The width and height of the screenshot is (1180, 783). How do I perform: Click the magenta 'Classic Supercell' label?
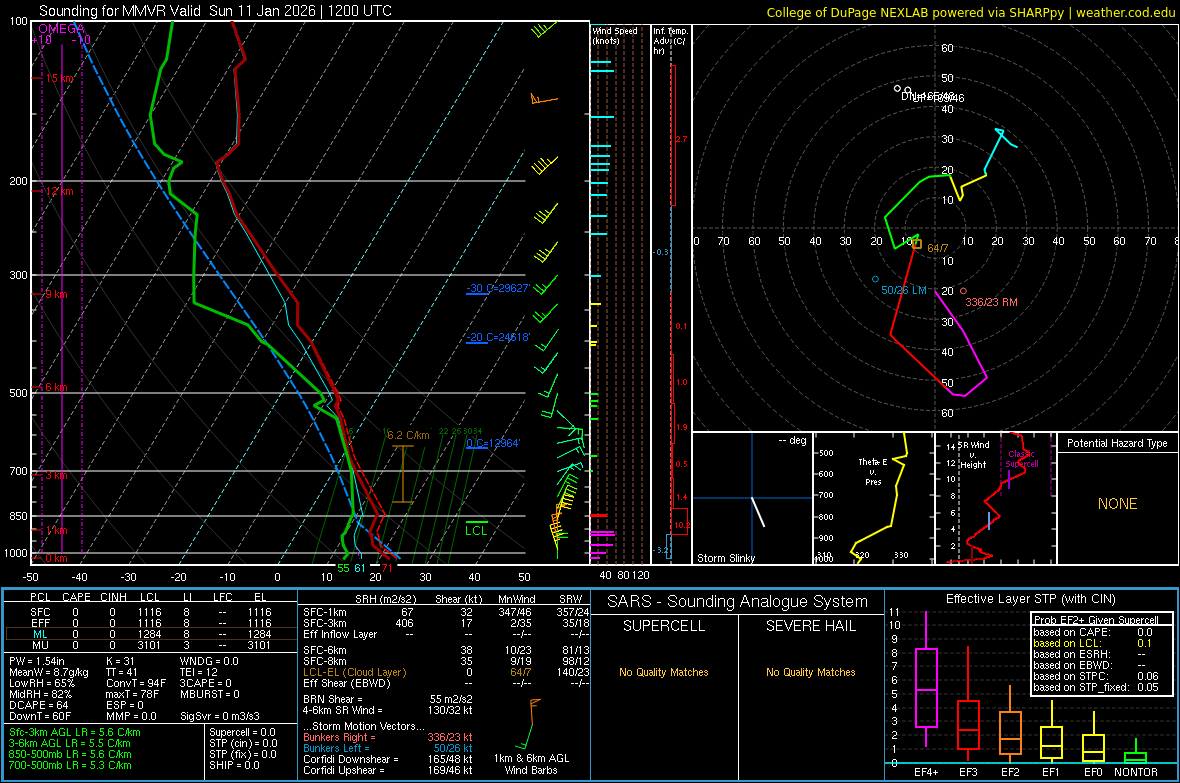[1022, 459]
